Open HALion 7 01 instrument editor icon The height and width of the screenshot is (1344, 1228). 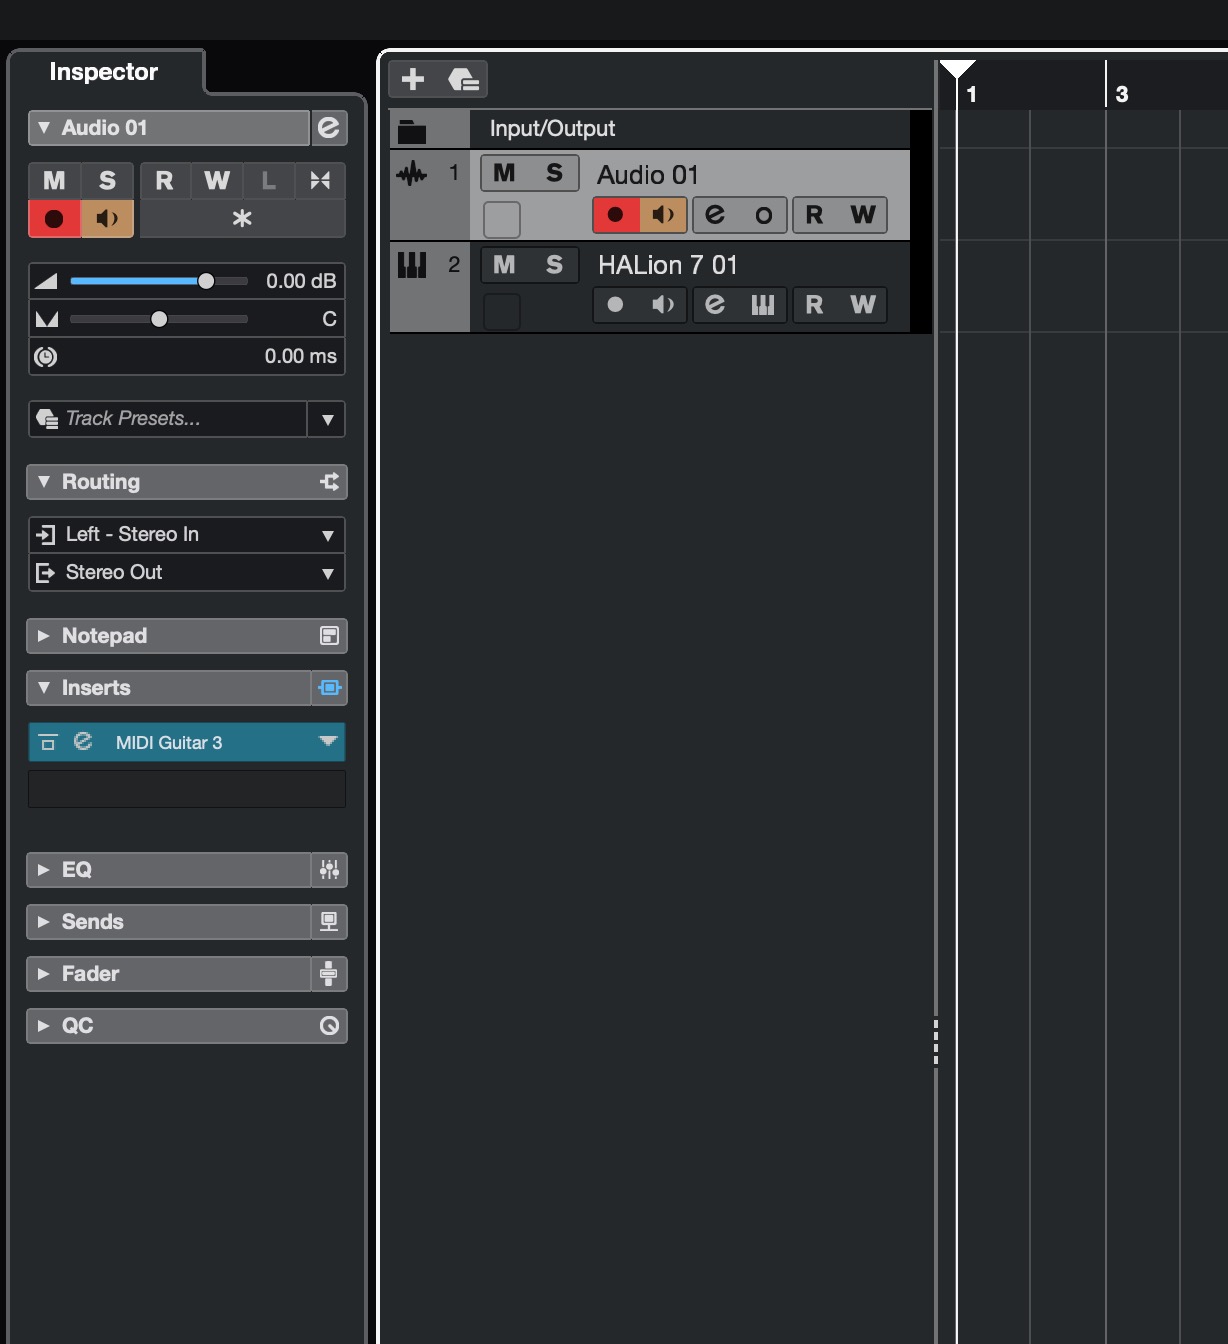click(x=763, y=305)
